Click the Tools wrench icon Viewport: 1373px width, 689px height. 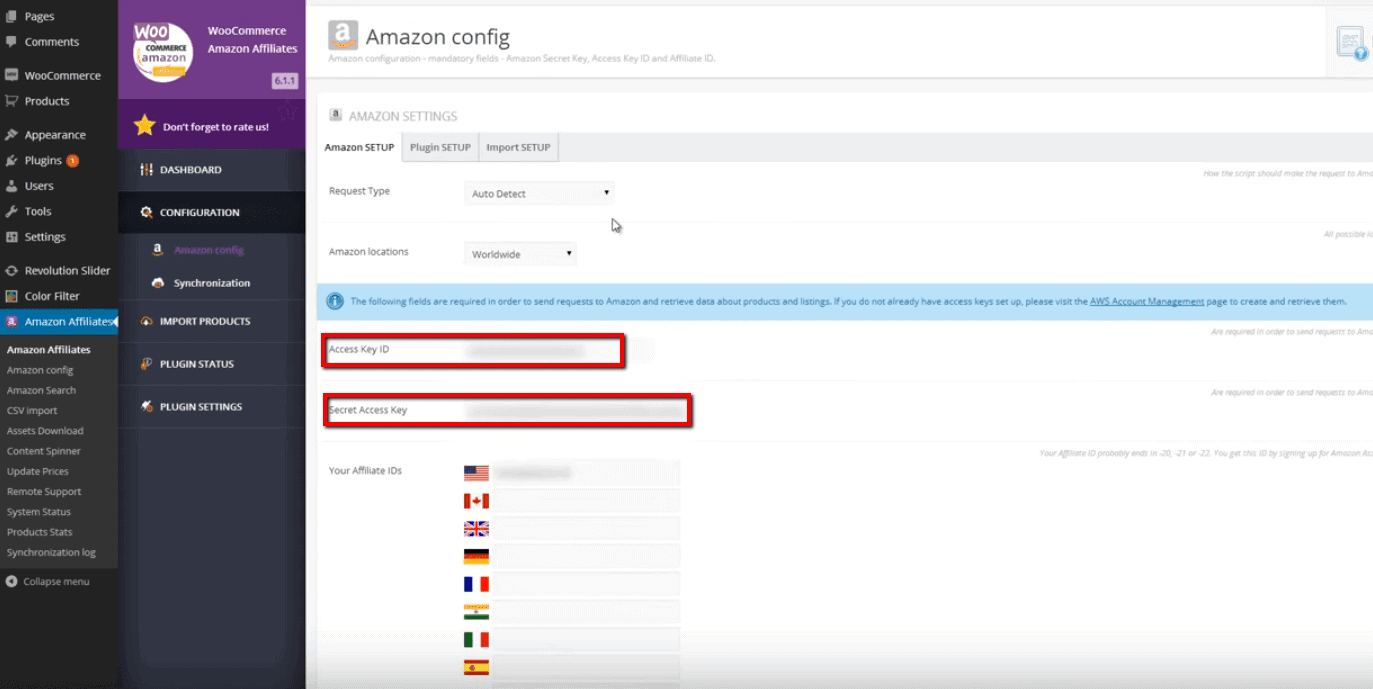11,211
